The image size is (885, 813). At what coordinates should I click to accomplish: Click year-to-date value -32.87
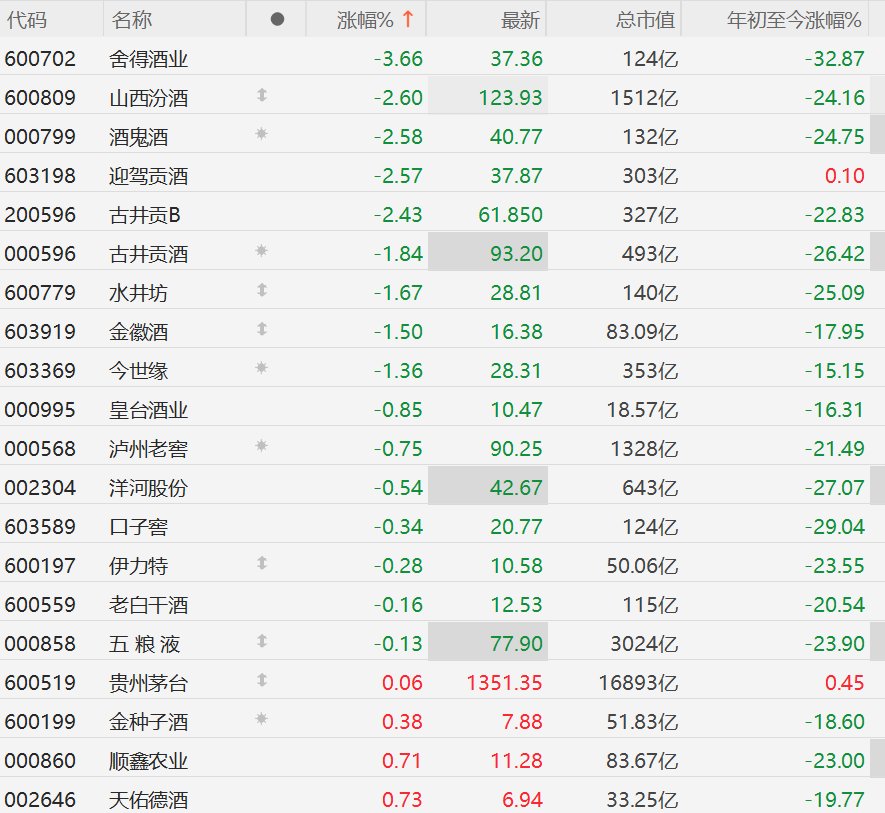tap(834, 59)
